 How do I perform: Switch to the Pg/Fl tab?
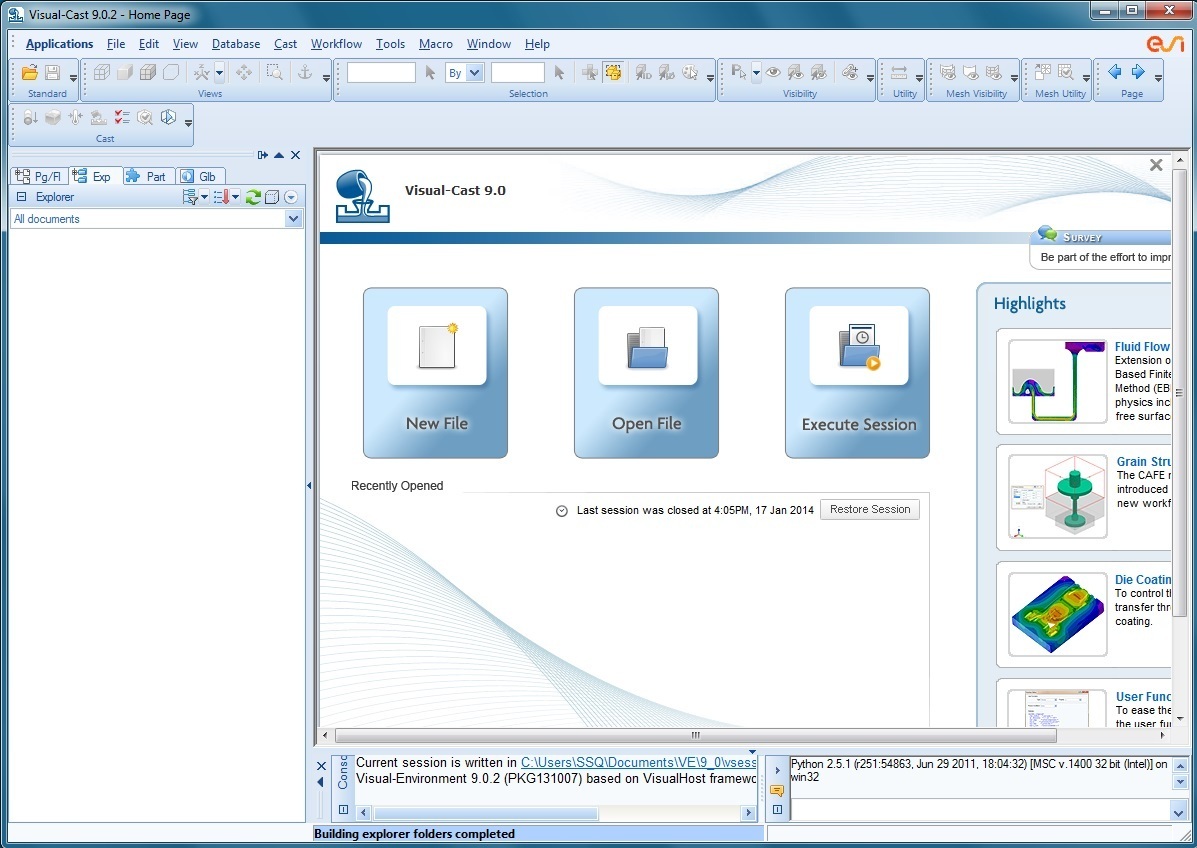pyautogui.click(x=39, y=176)
